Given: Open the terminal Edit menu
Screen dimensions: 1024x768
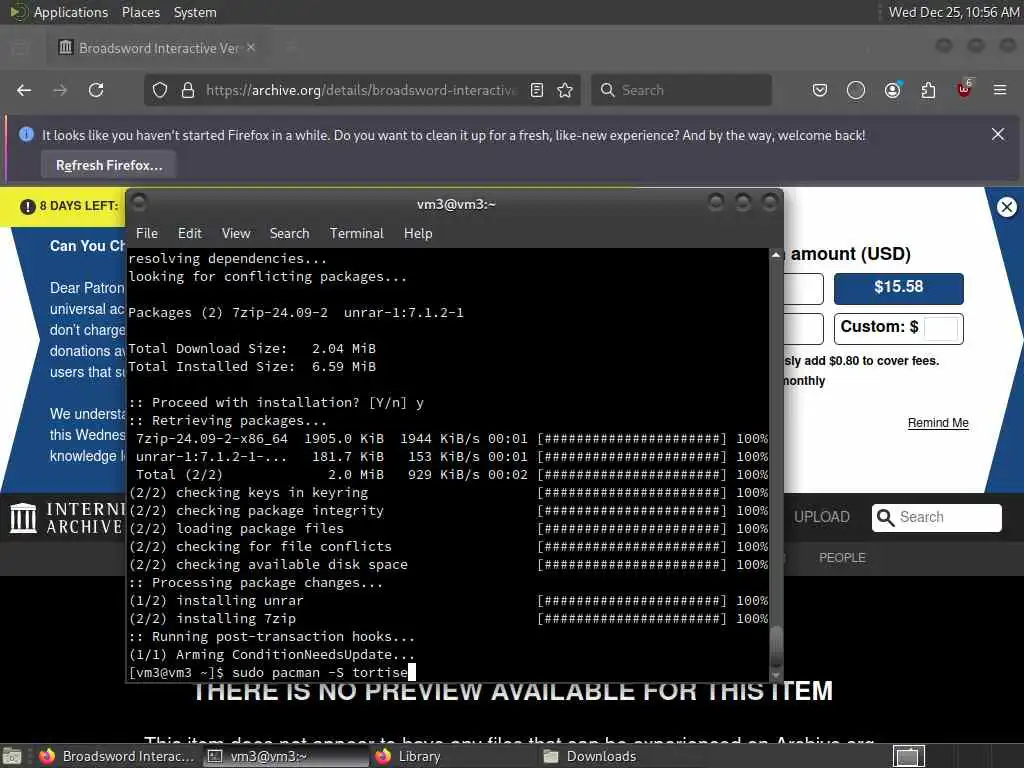Looking at the screenshot, I should point(189,233).
